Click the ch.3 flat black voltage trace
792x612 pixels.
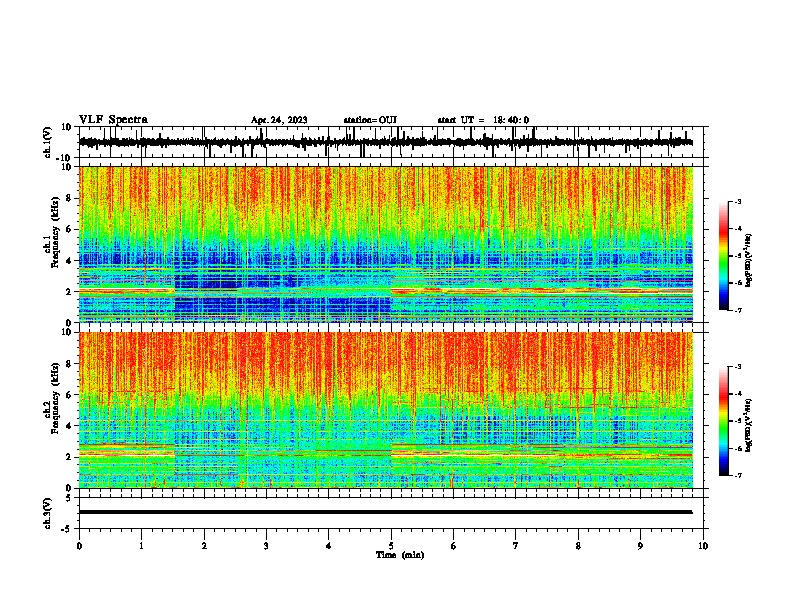[x=385, y=512]
